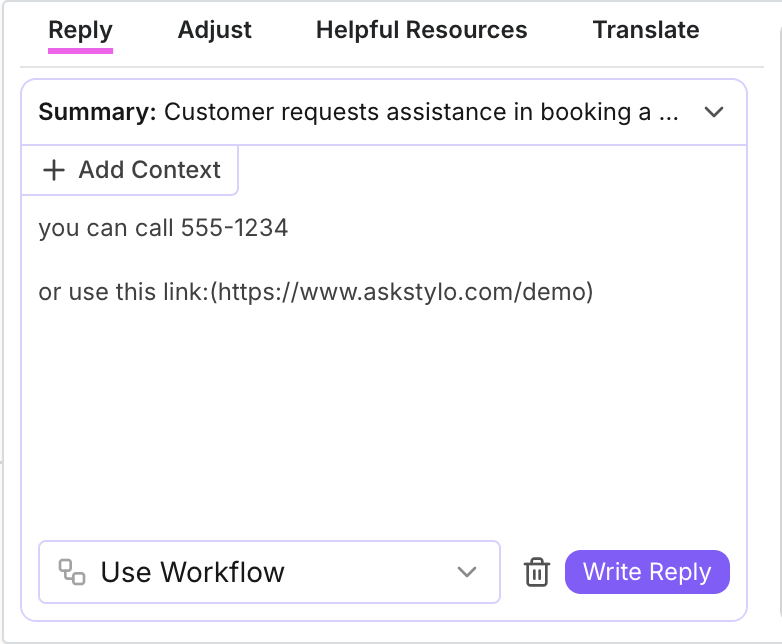Switch to the Reply tab
Screen dimensions: 782x644
[x=80, y=30]
